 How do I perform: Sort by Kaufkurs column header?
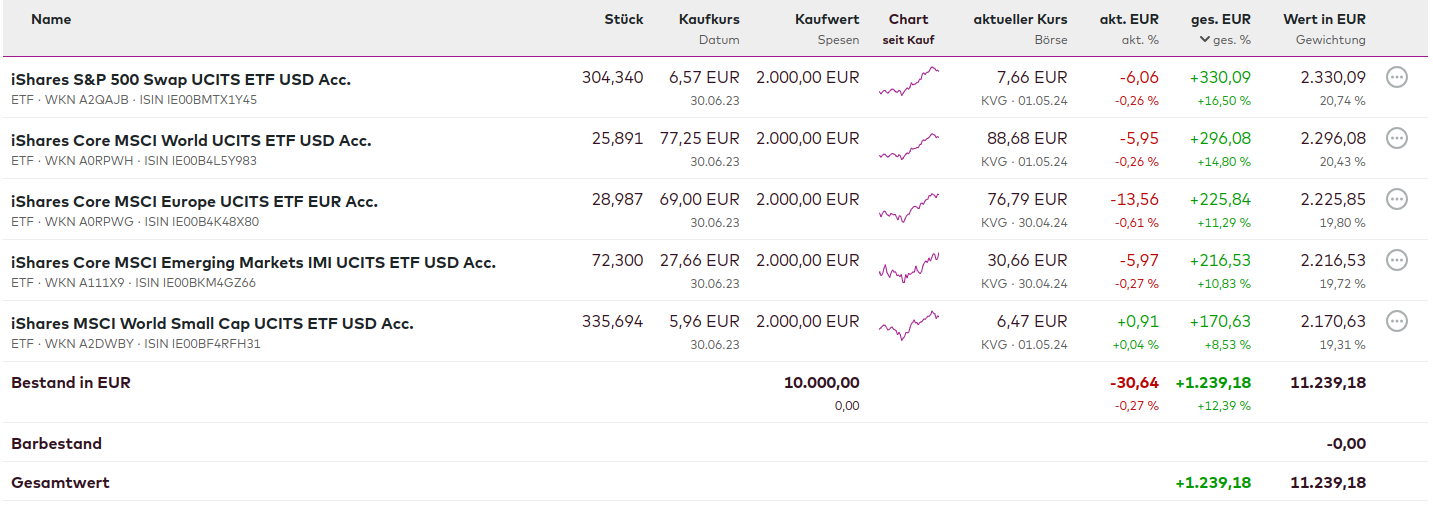(x=708, y=19)
